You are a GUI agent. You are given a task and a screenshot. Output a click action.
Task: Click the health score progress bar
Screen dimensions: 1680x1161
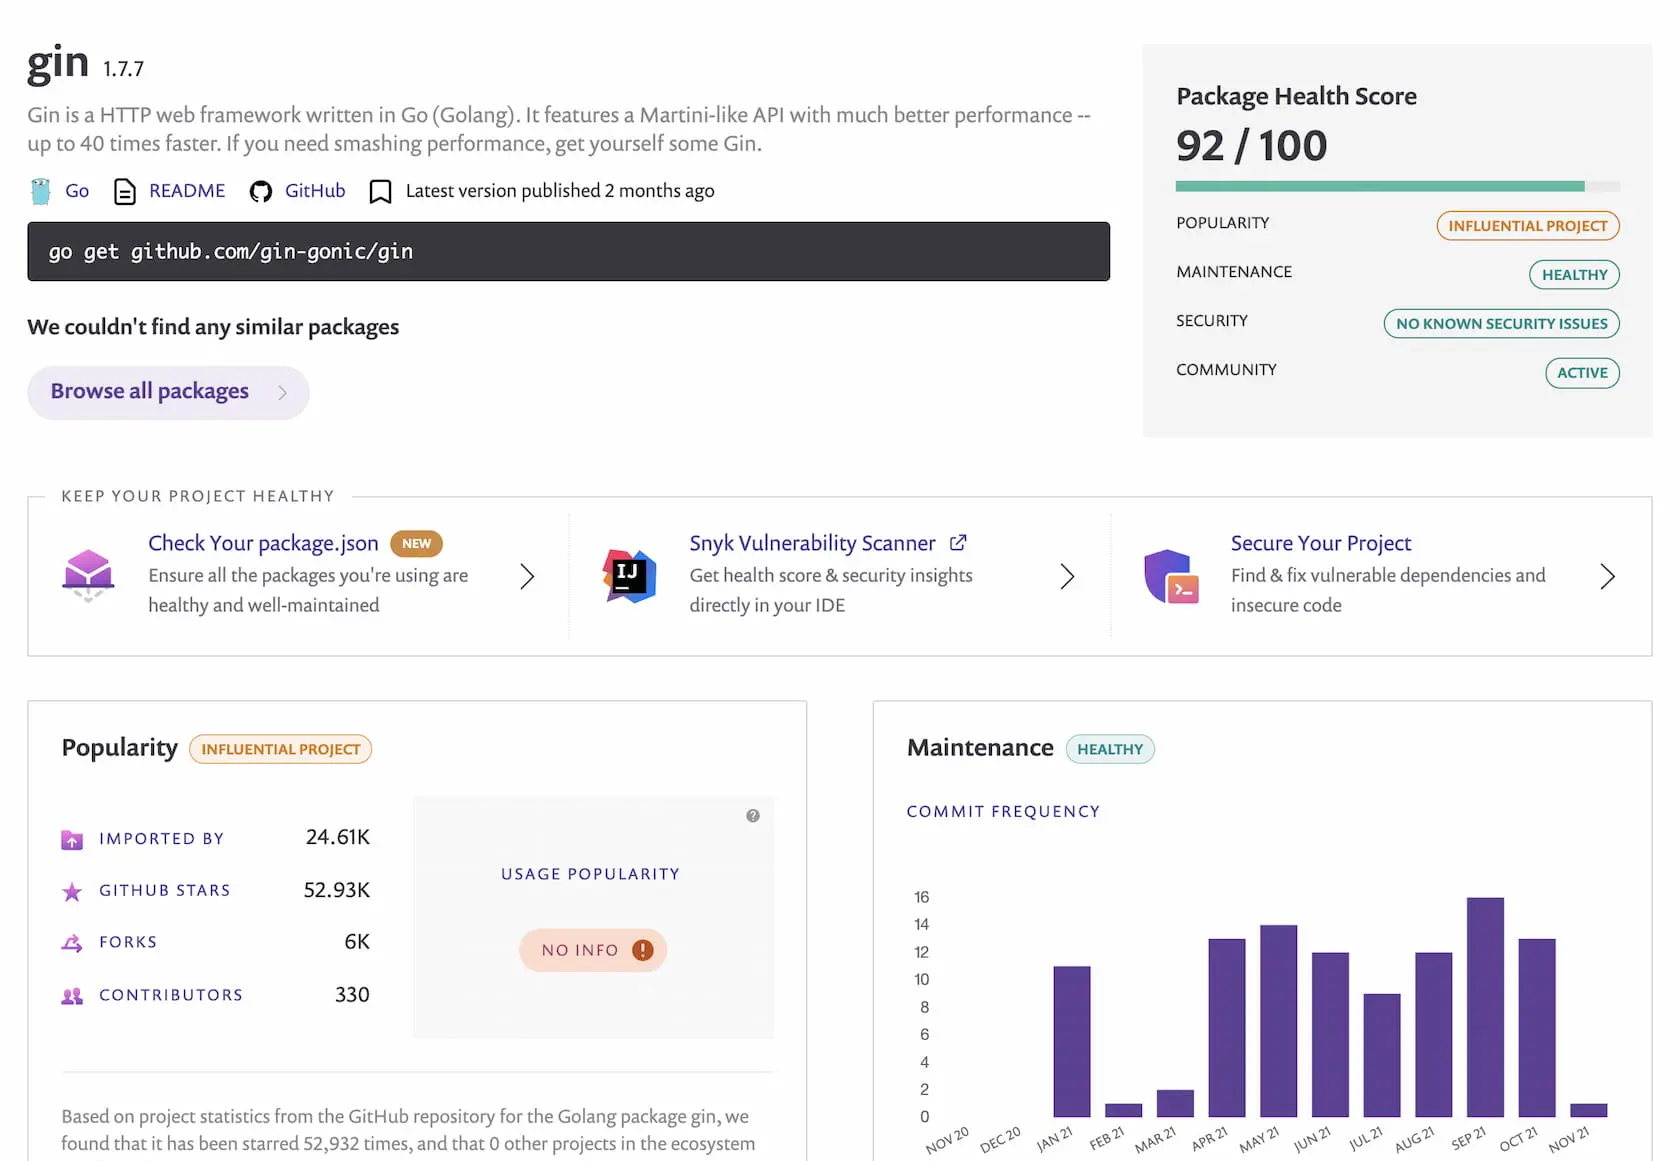pyautogui.click(x=1397, y=186)
